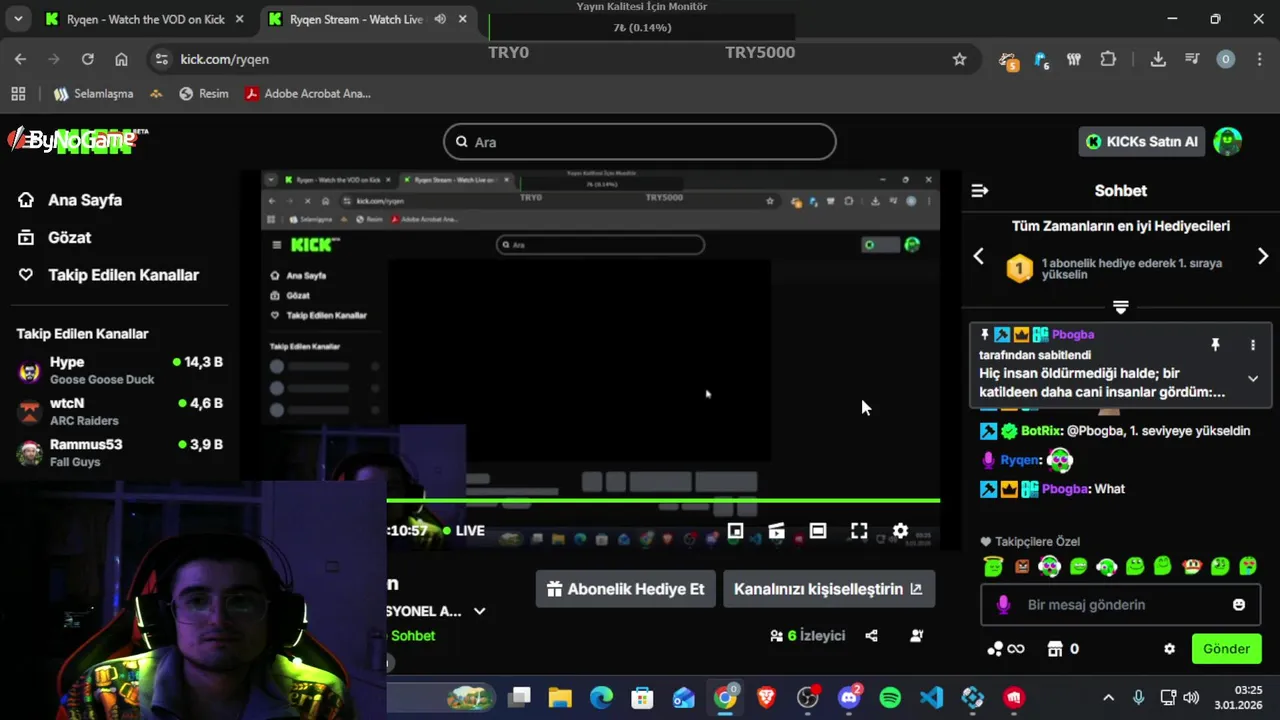The height and width of the screenshot is (720, 1280).
Task: Bookmark page with the star icon
Action: 960,59
